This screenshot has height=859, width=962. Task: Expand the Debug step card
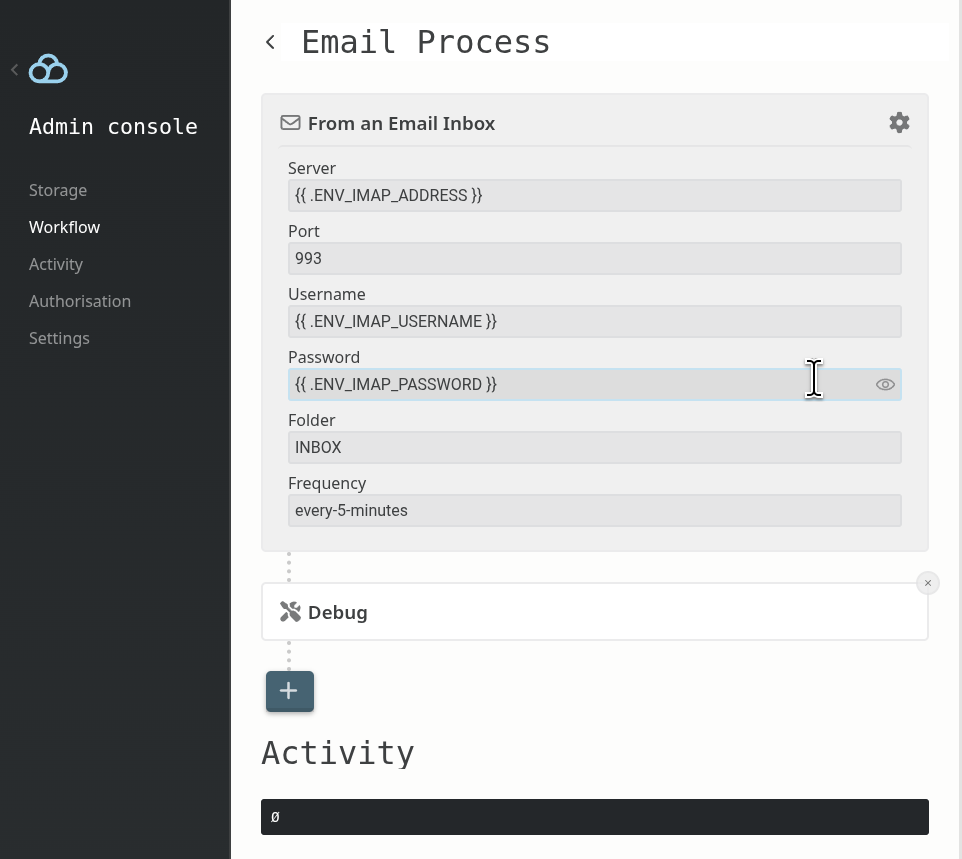click(600, 612)
